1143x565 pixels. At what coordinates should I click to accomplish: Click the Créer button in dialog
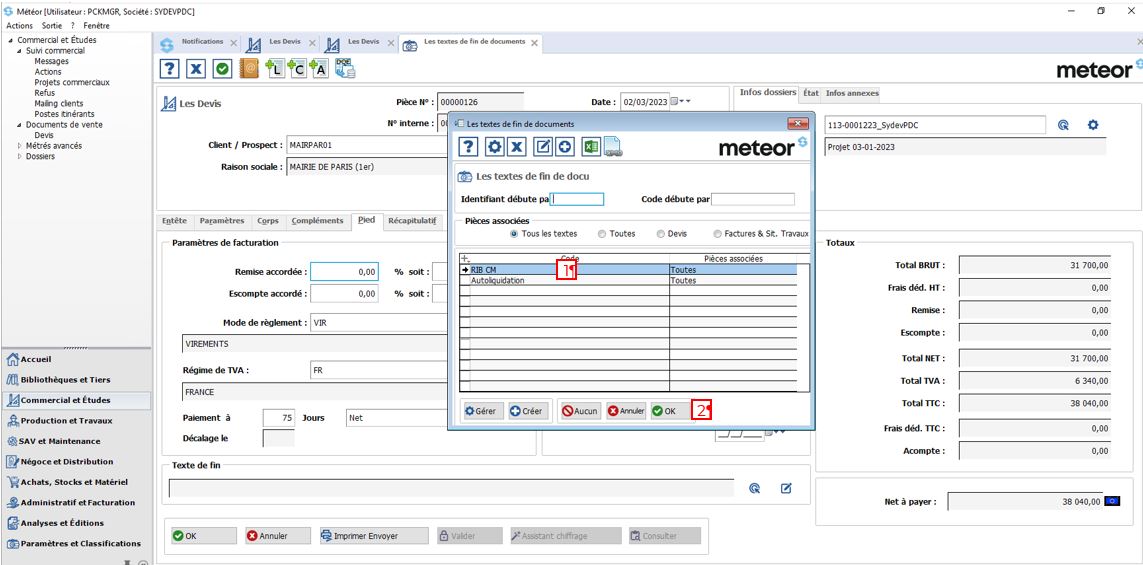526,411
